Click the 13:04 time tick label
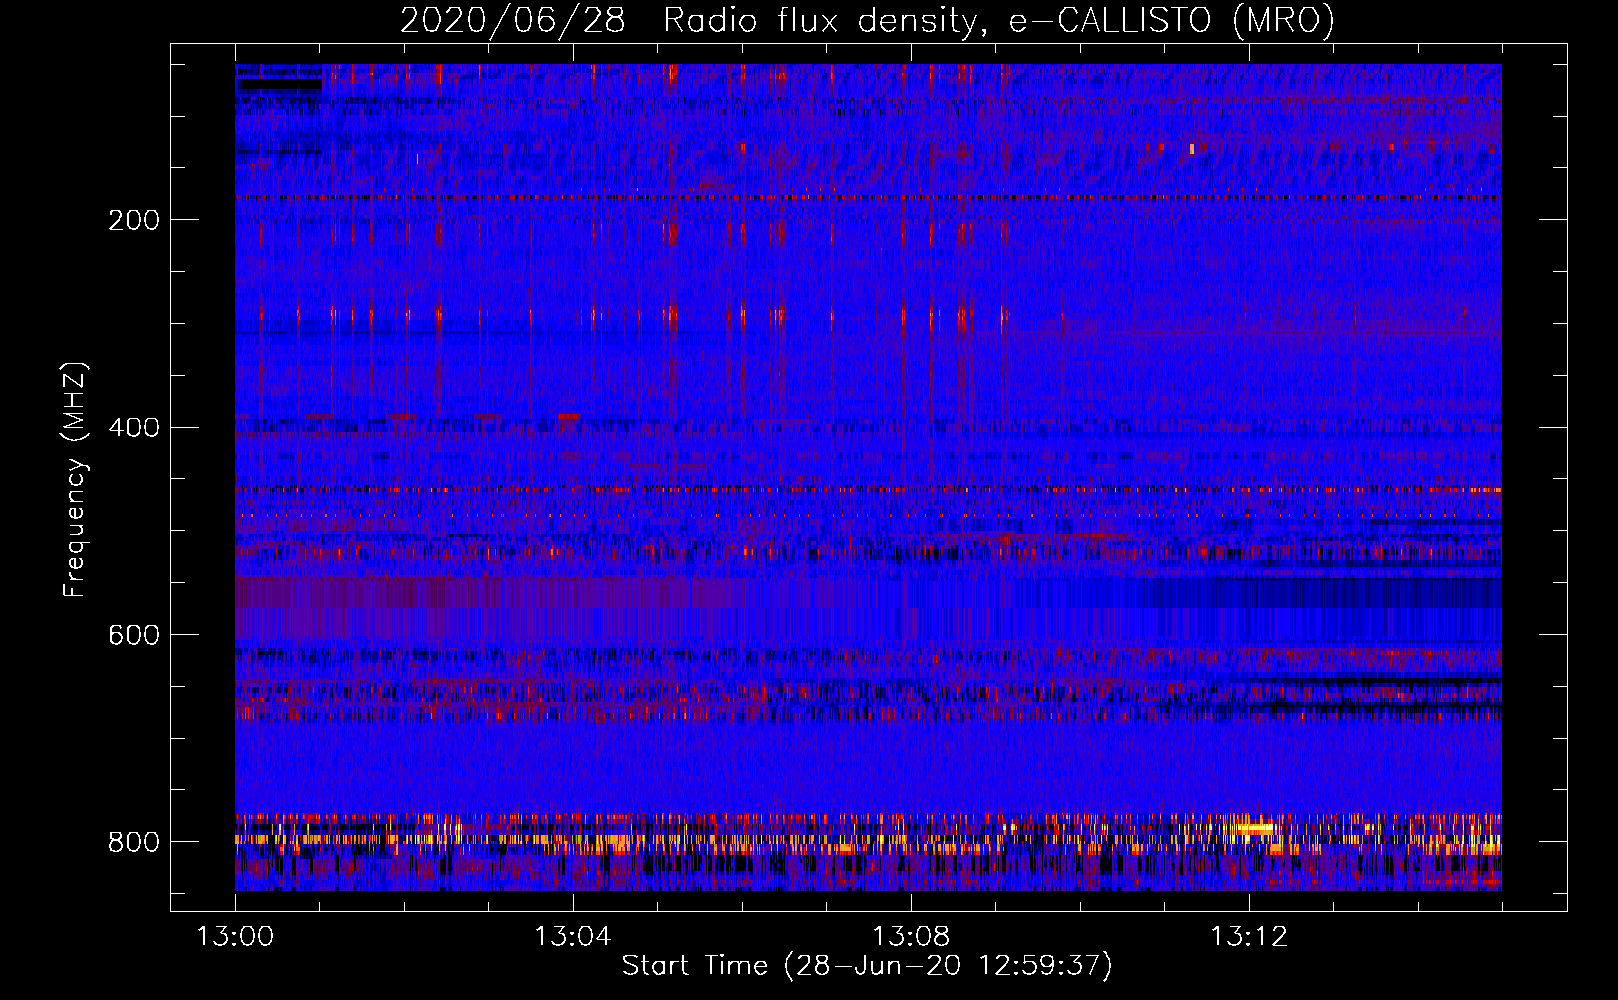1618x1000 pixels. pos(573,937)
